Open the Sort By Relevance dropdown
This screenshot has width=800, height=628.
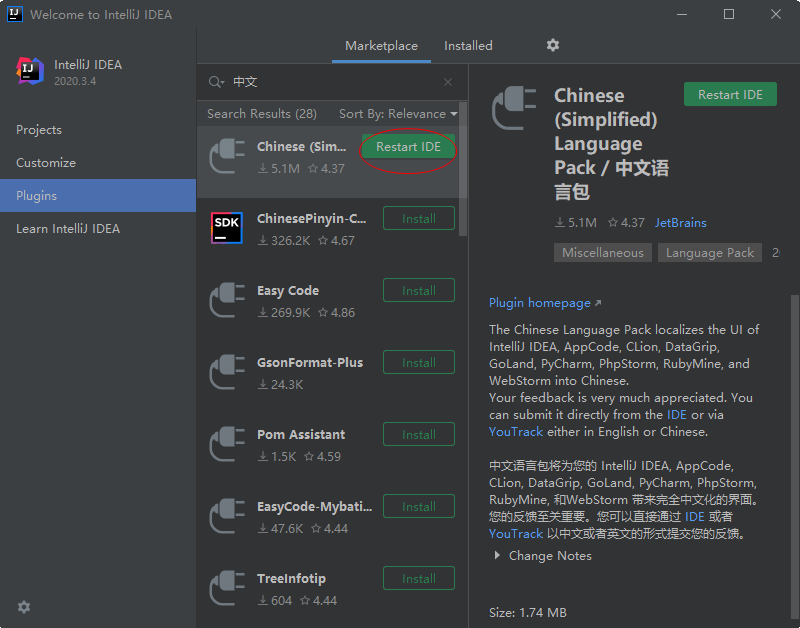[x=398, y=114]
